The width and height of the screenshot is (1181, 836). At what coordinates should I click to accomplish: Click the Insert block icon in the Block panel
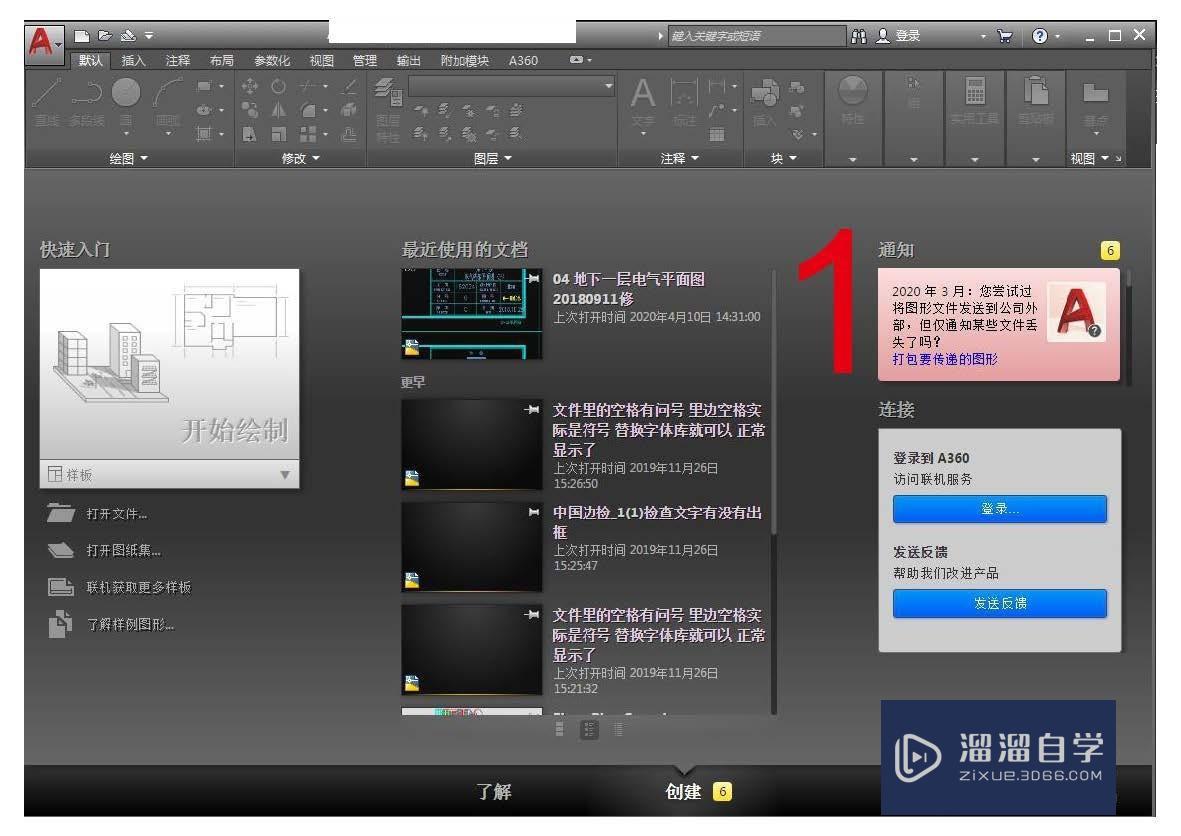[765, 95]
